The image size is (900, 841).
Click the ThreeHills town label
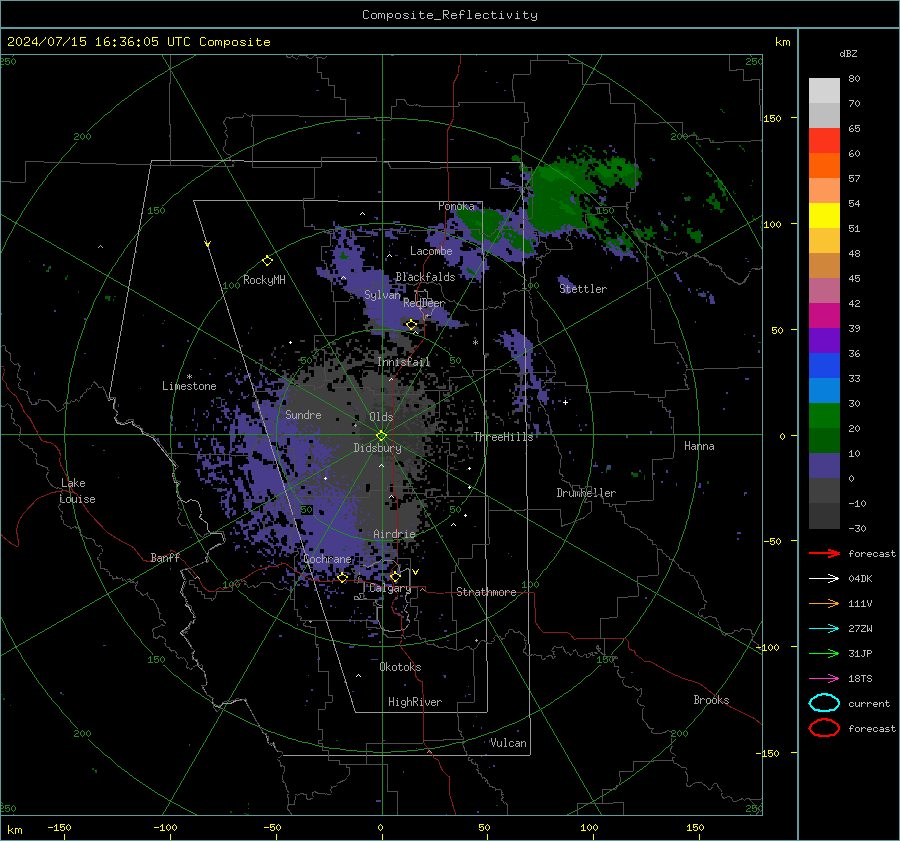(503, 437)
